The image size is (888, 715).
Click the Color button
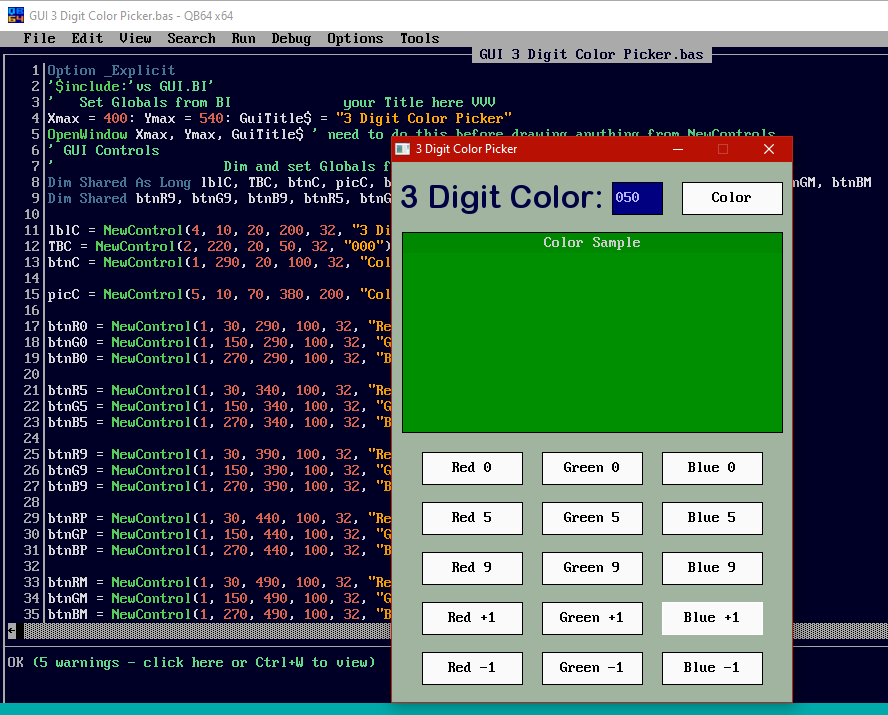tap(732, 198)
